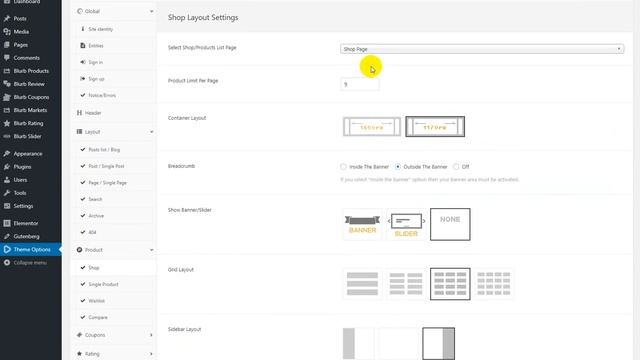
Task: Click the Collapse menu circle icon
Action: point(7,262)
